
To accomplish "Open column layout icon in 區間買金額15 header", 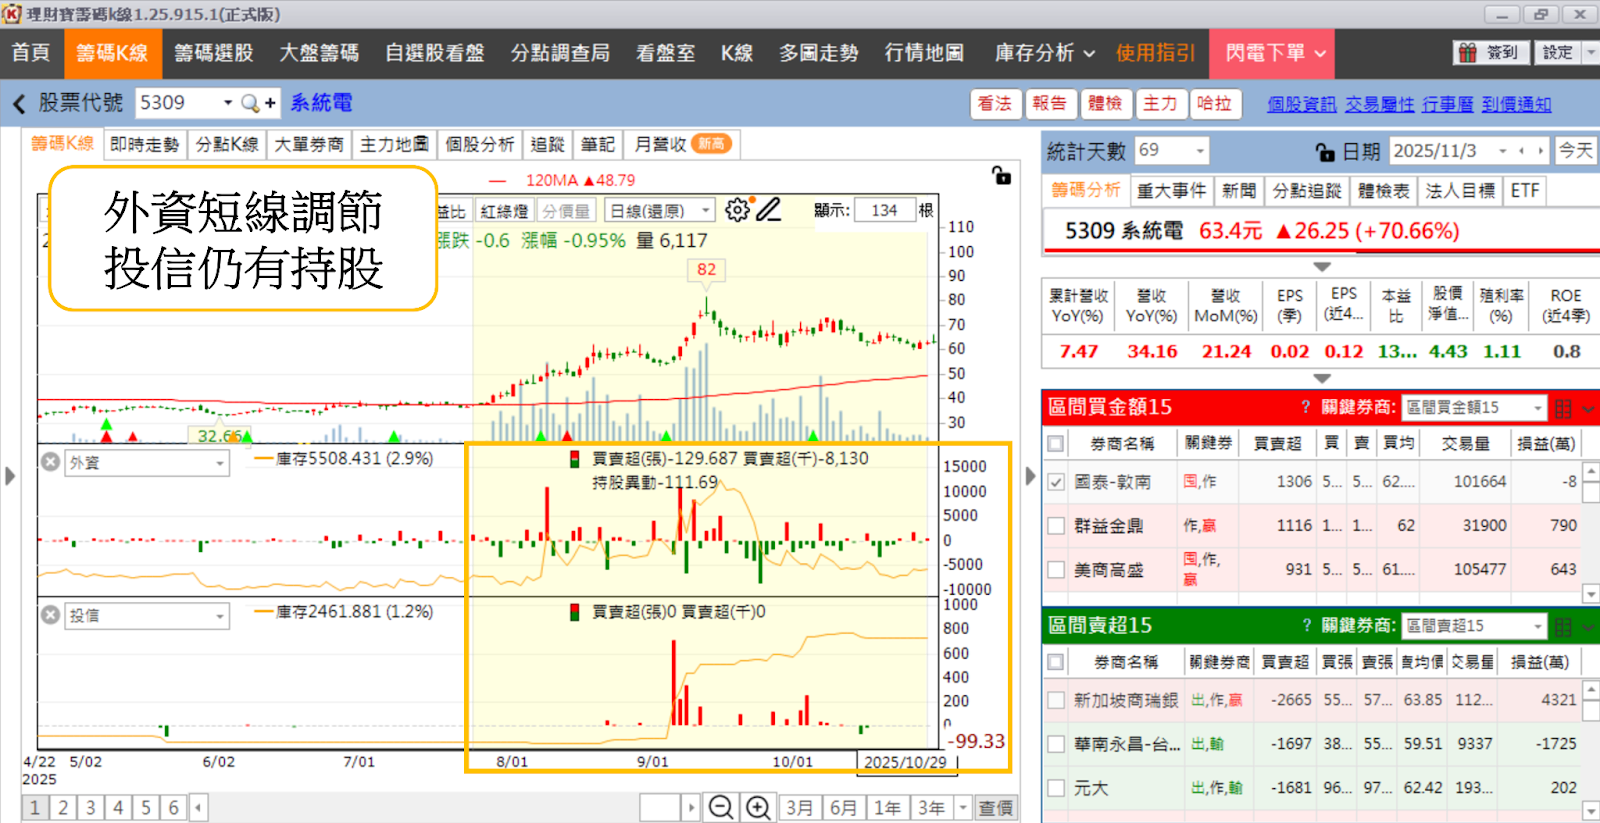I will 1563,408.
